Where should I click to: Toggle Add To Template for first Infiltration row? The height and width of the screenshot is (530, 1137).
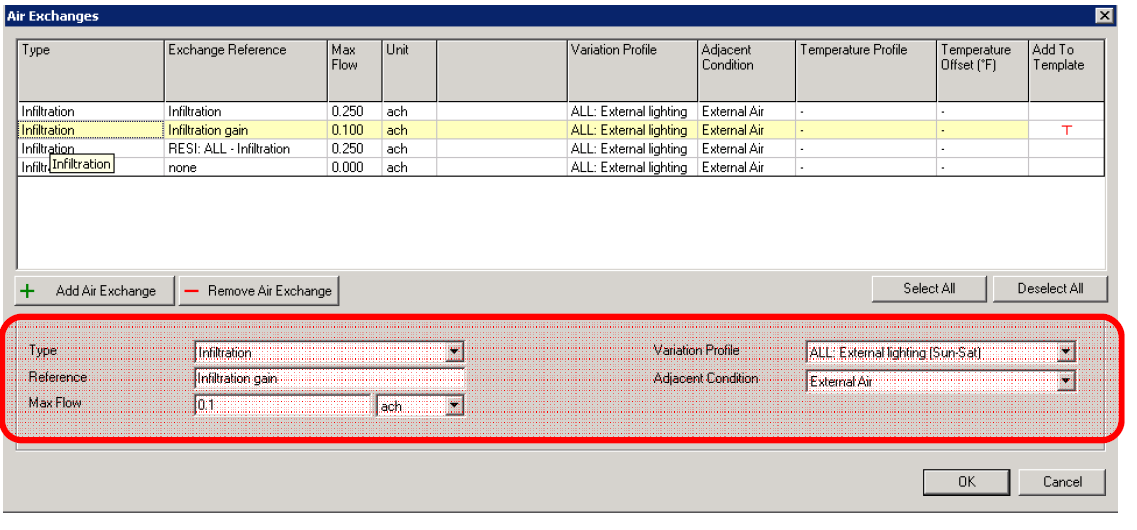[1066, 112]
